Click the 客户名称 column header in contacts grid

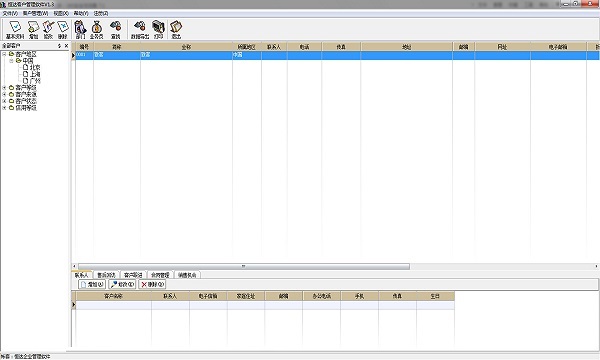[114, 296]
